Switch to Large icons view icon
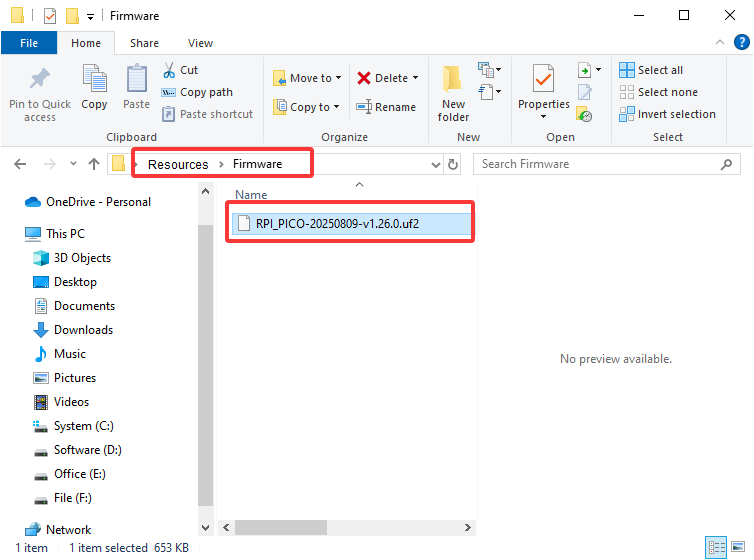Viewport: 754px width, 560px height. (x=738, y=547)
